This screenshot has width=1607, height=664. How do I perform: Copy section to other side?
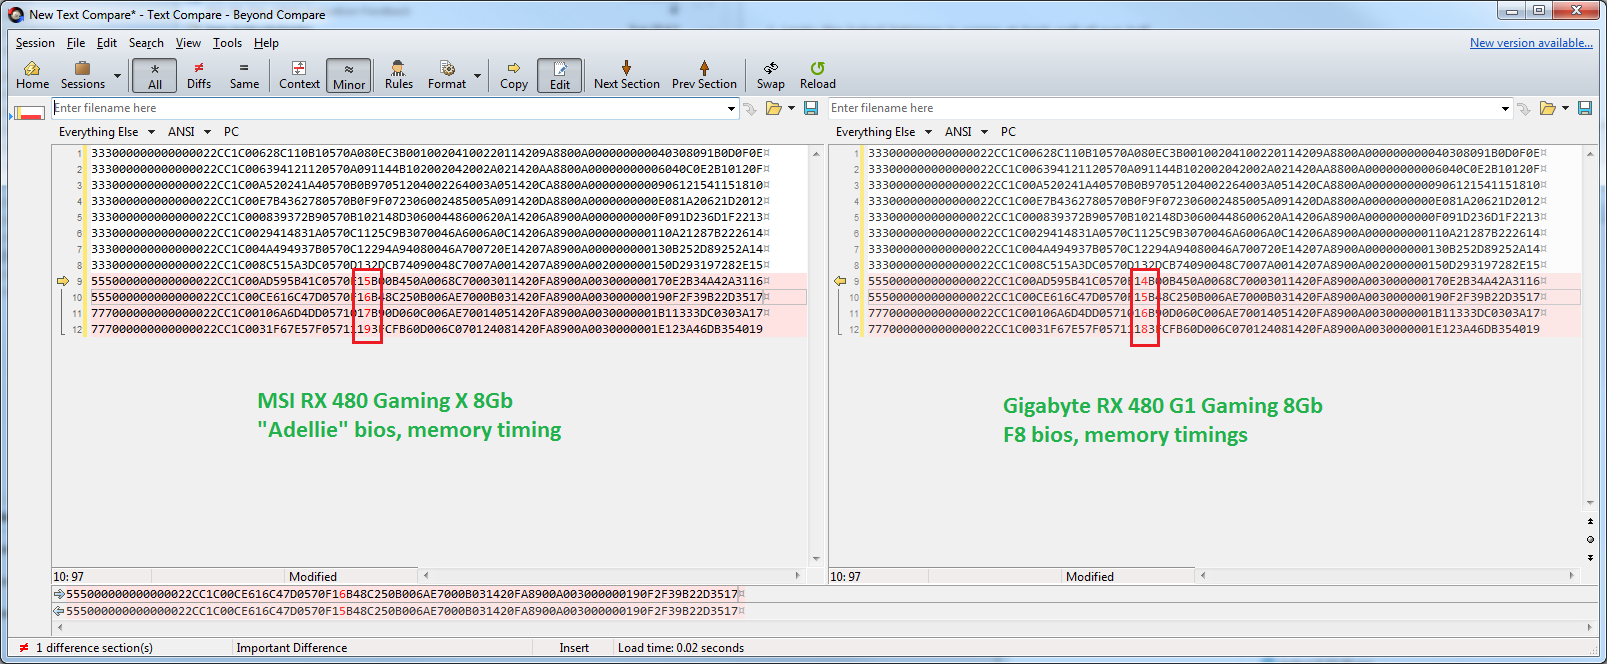tap(514, 75)
